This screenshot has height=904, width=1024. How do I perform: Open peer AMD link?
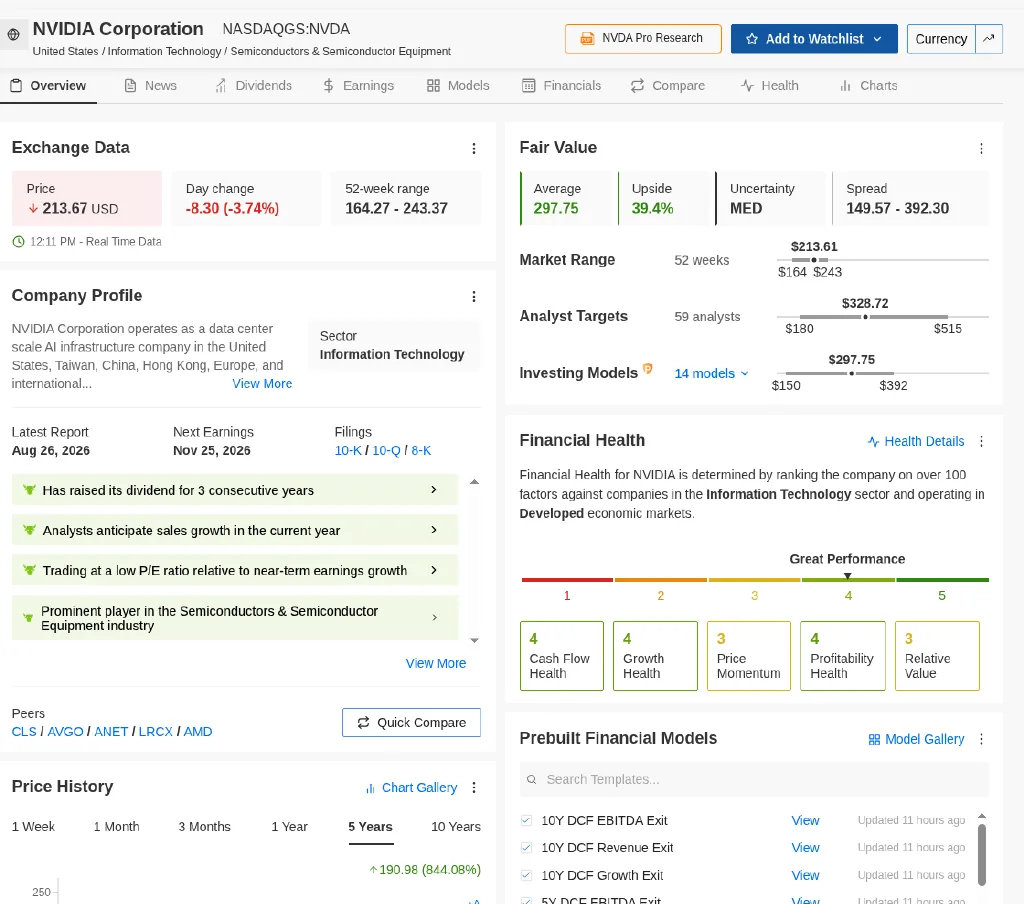coord(198,732)
